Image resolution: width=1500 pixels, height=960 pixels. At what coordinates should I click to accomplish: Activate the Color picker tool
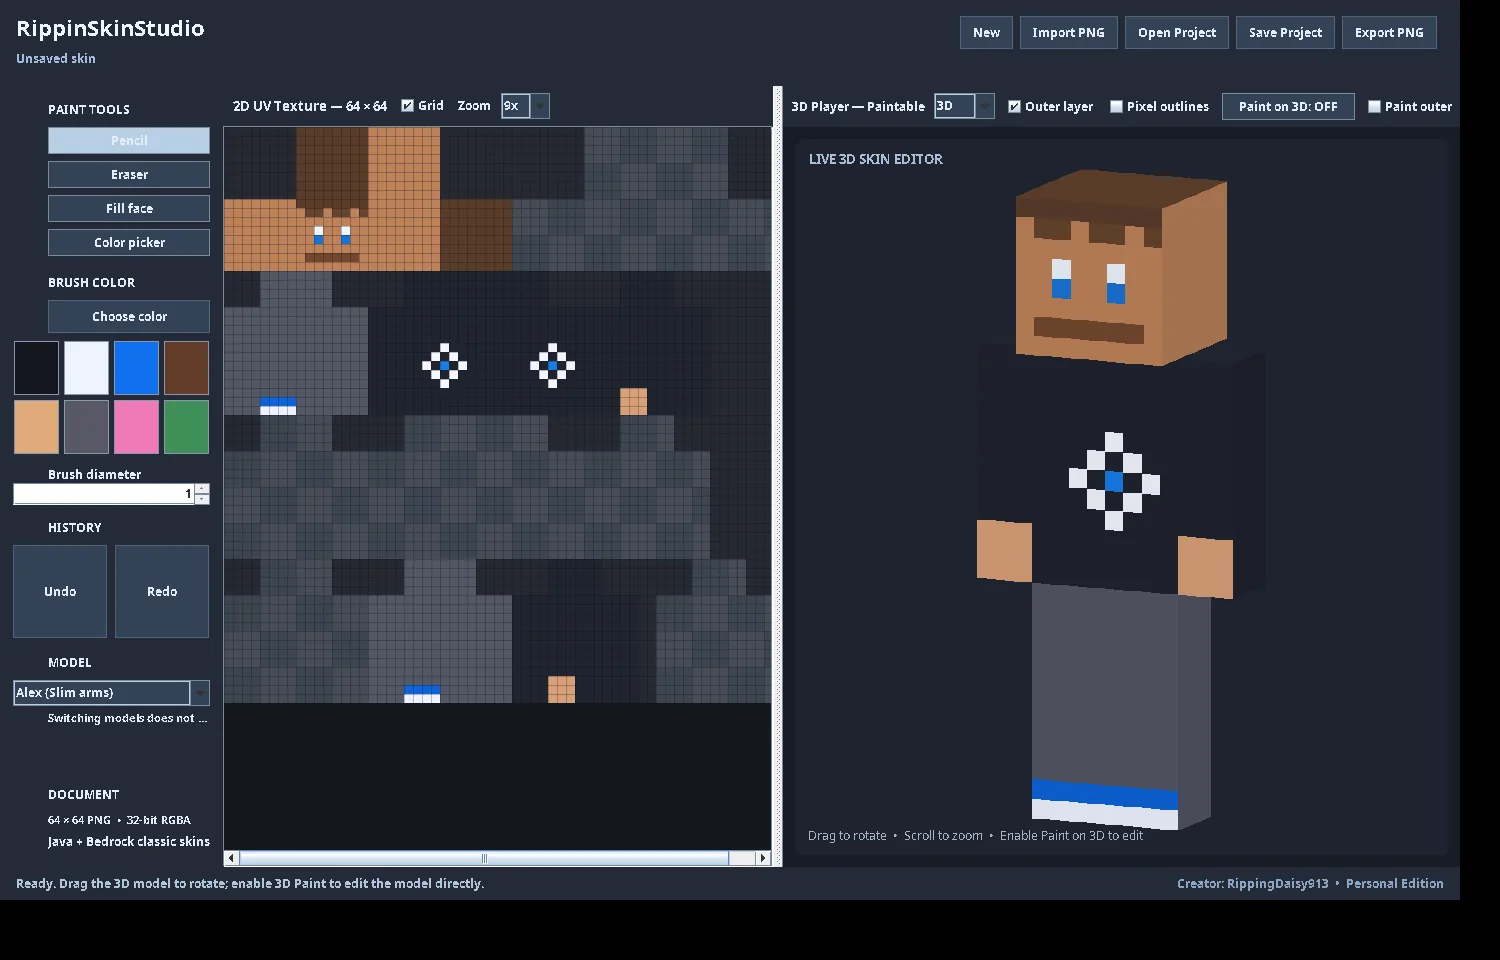(x=129, y=242)
